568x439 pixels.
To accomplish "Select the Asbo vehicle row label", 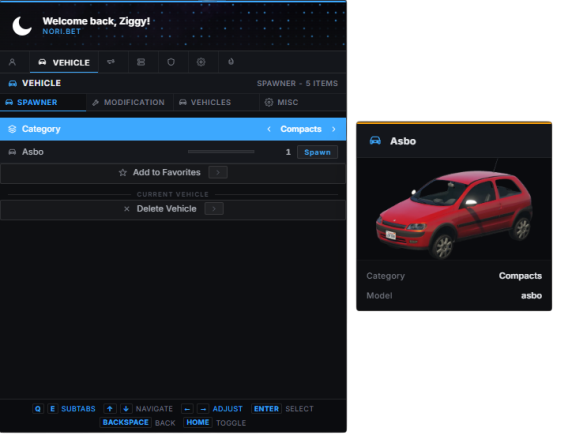I will [33, 152].
